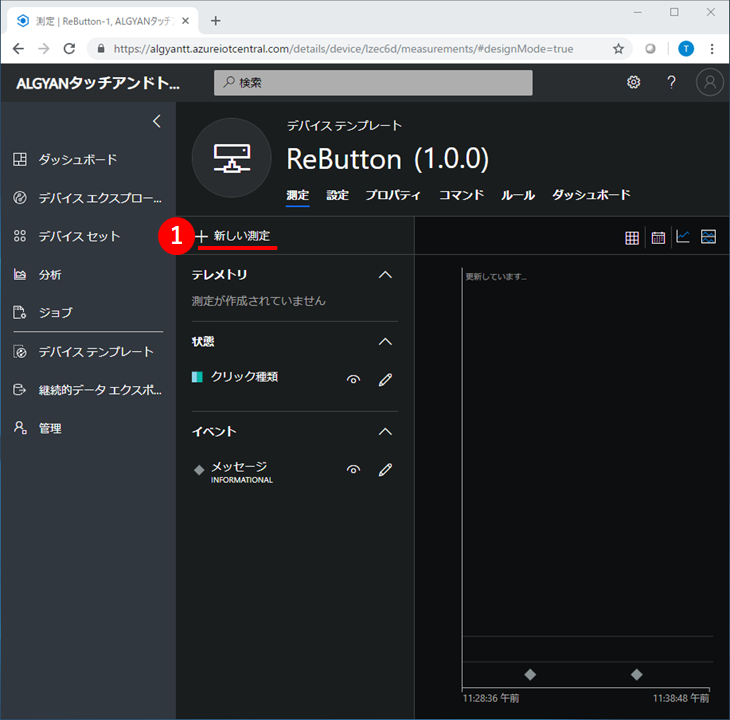Open the user account avatar in the header

click(710, 82)
